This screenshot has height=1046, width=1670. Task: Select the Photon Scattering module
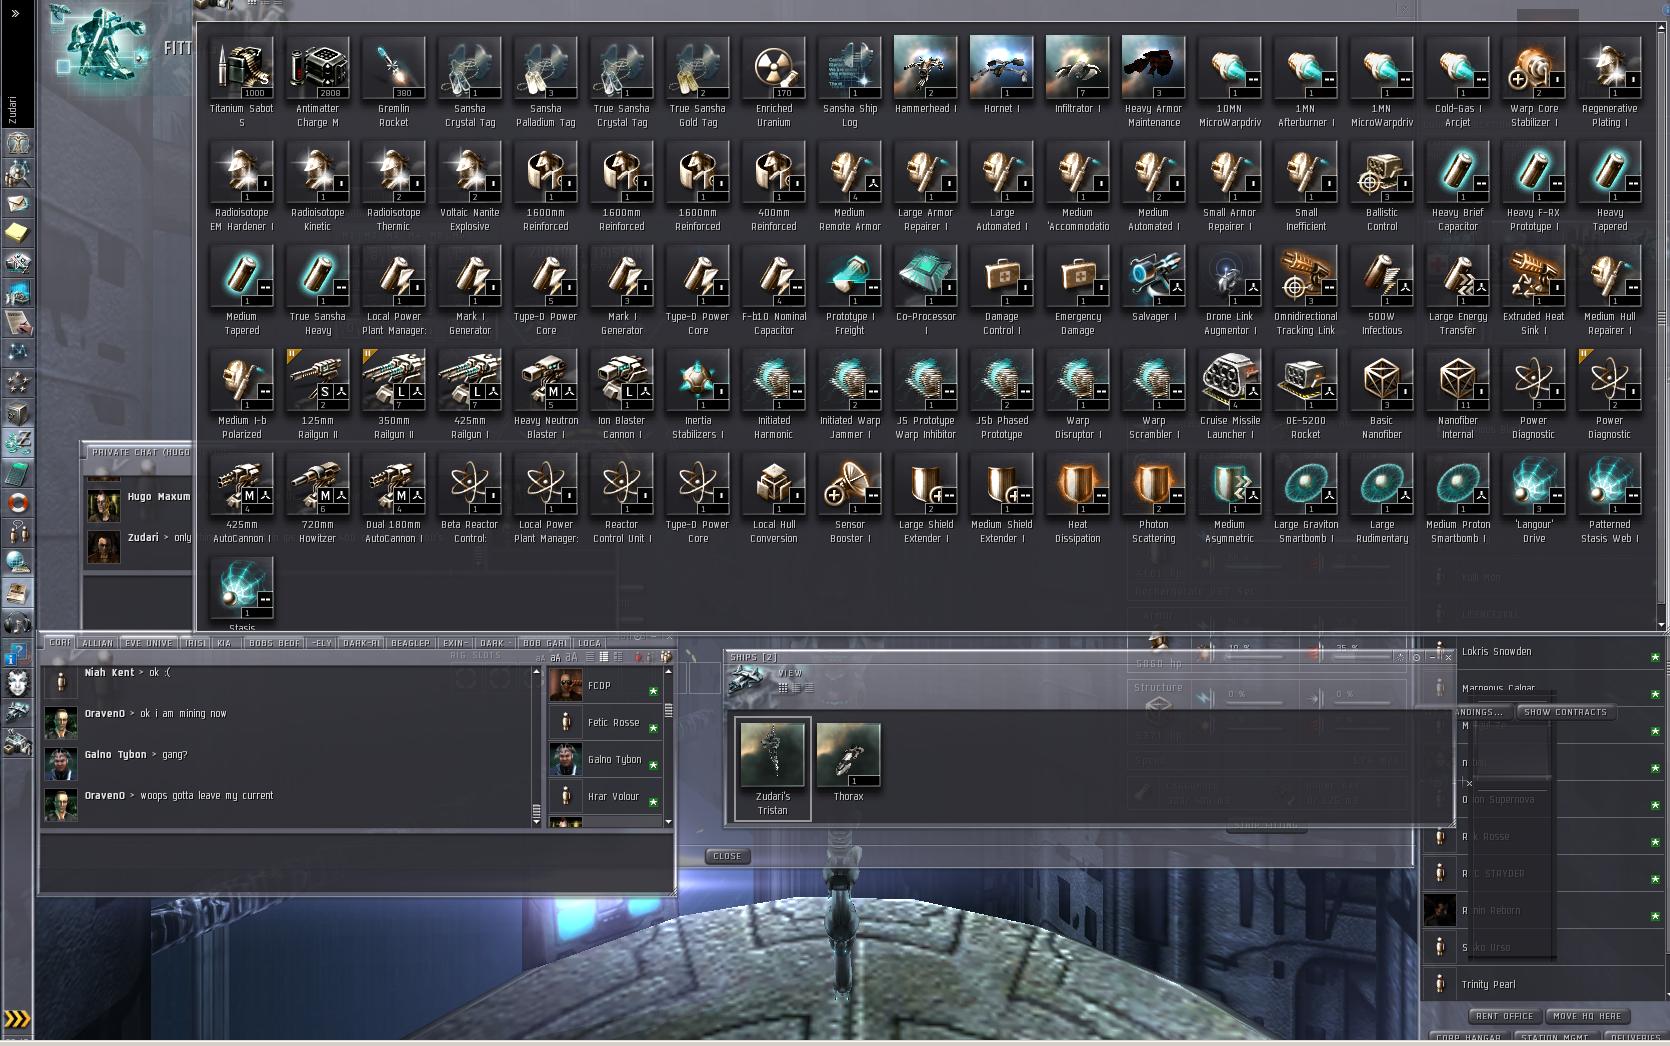(x=1153, y=499)
